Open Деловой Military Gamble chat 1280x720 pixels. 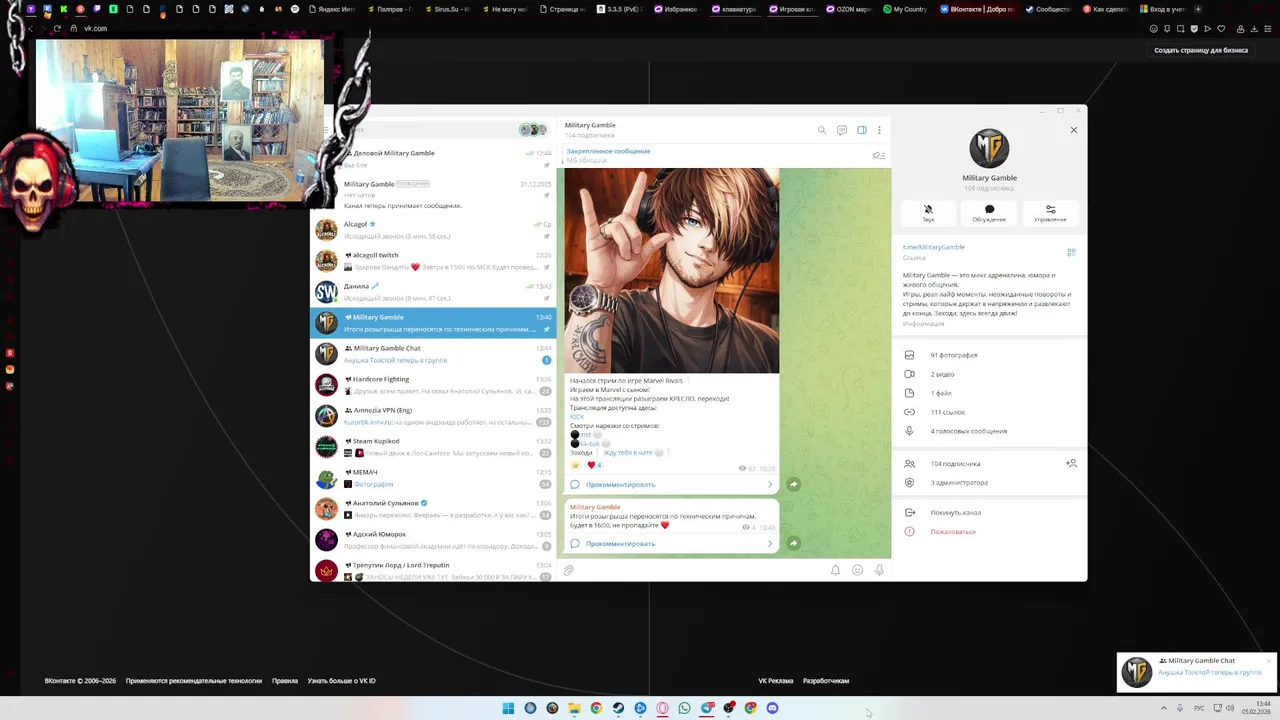(x=434, y=158)
